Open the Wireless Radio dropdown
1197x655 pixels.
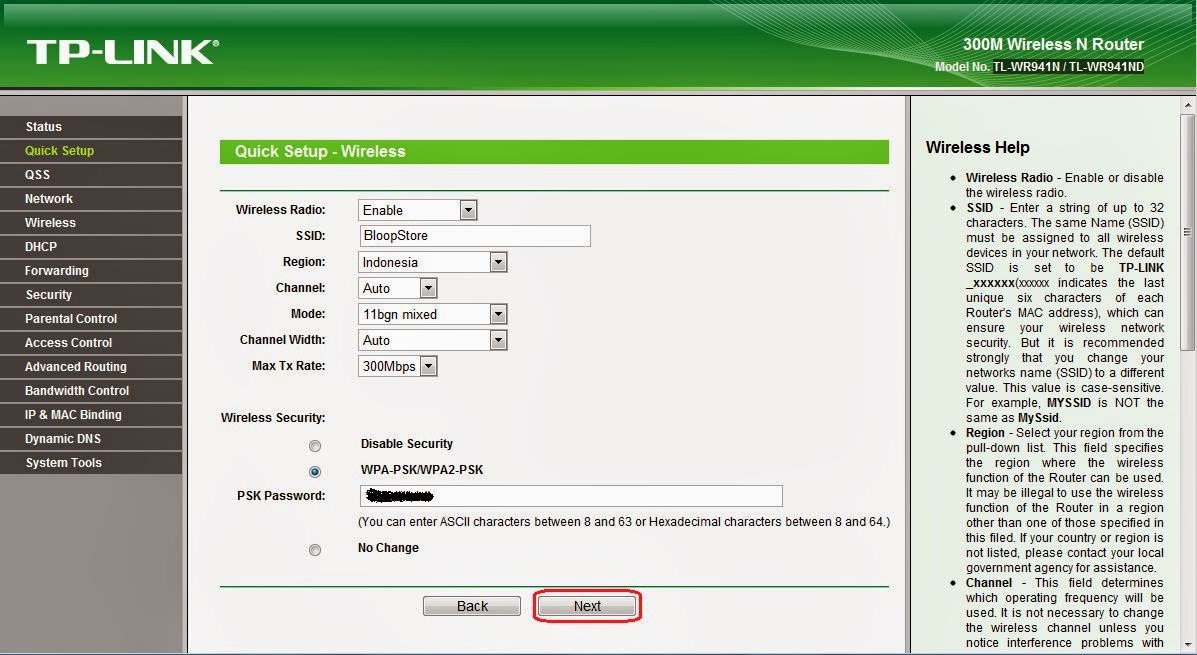coord(466,209)
